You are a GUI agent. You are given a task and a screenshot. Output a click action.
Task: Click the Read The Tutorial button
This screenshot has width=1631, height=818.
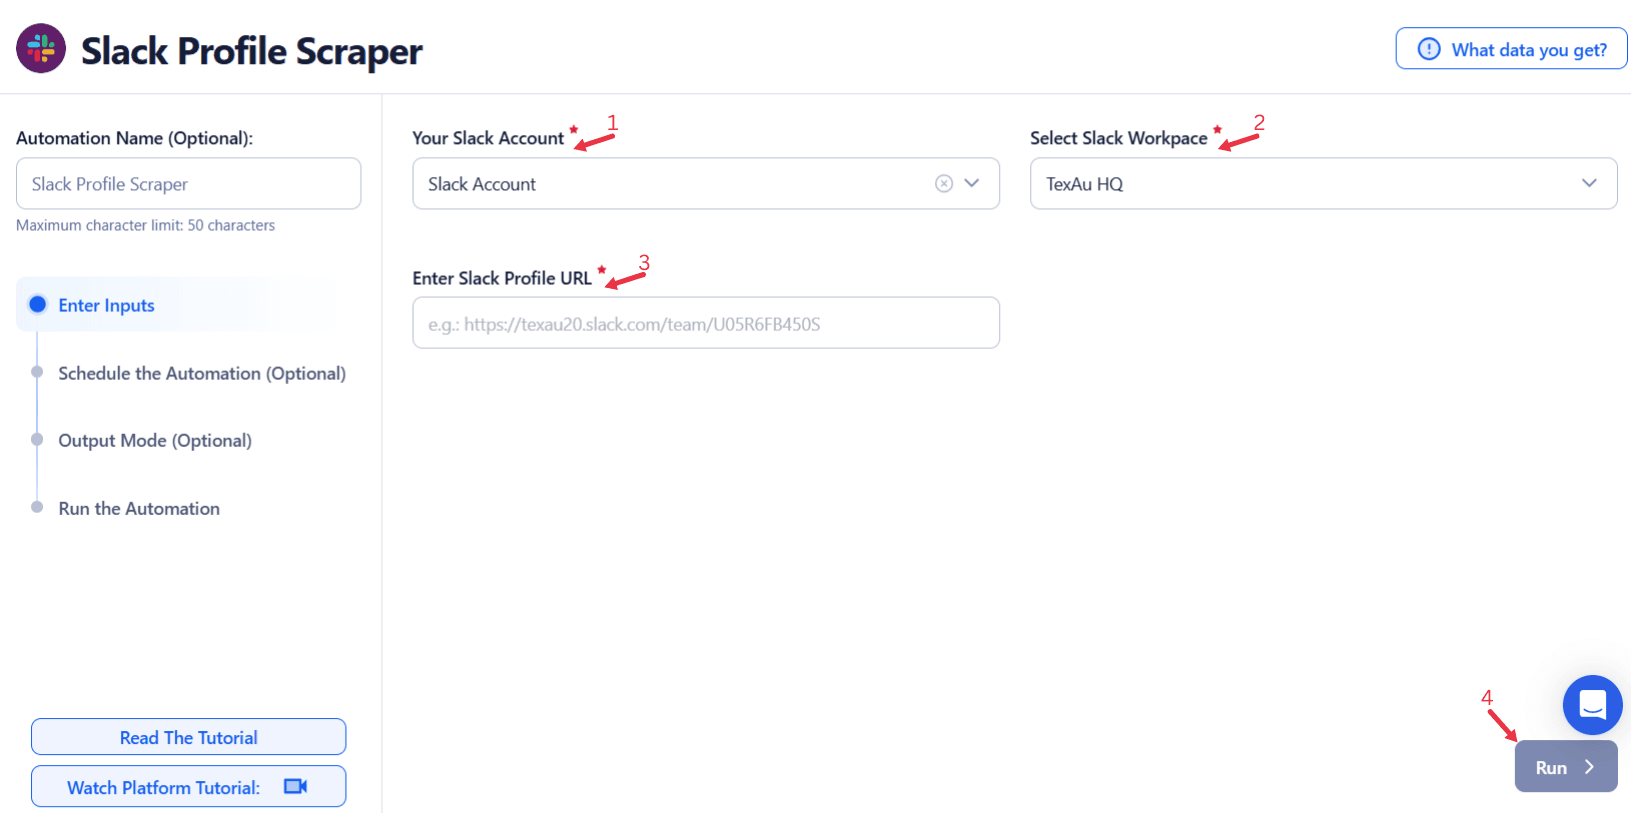pyautogui.click(x=188, y=737)
